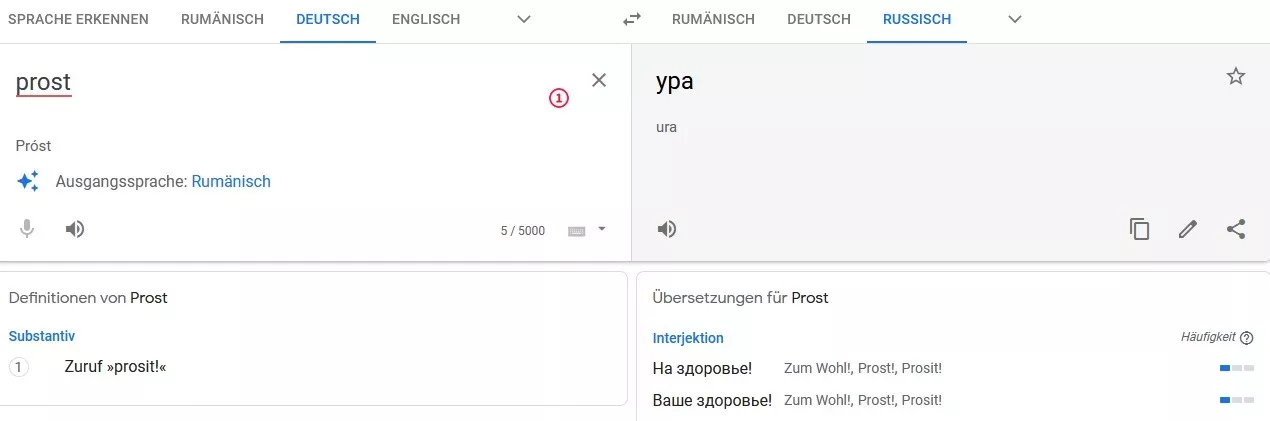Swap source and target languages
The image size is (1270, 421).
[x=631, y=20]
